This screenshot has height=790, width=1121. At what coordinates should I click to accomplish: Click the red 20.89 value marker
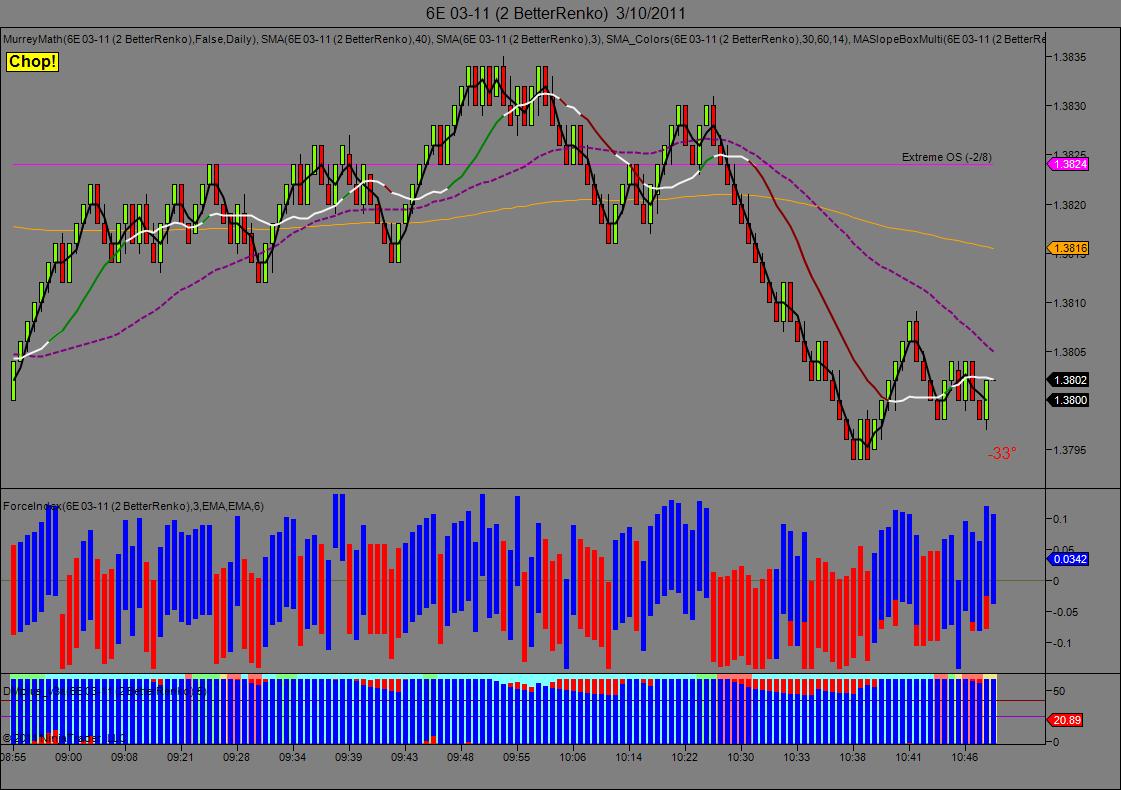[1065, 720]
